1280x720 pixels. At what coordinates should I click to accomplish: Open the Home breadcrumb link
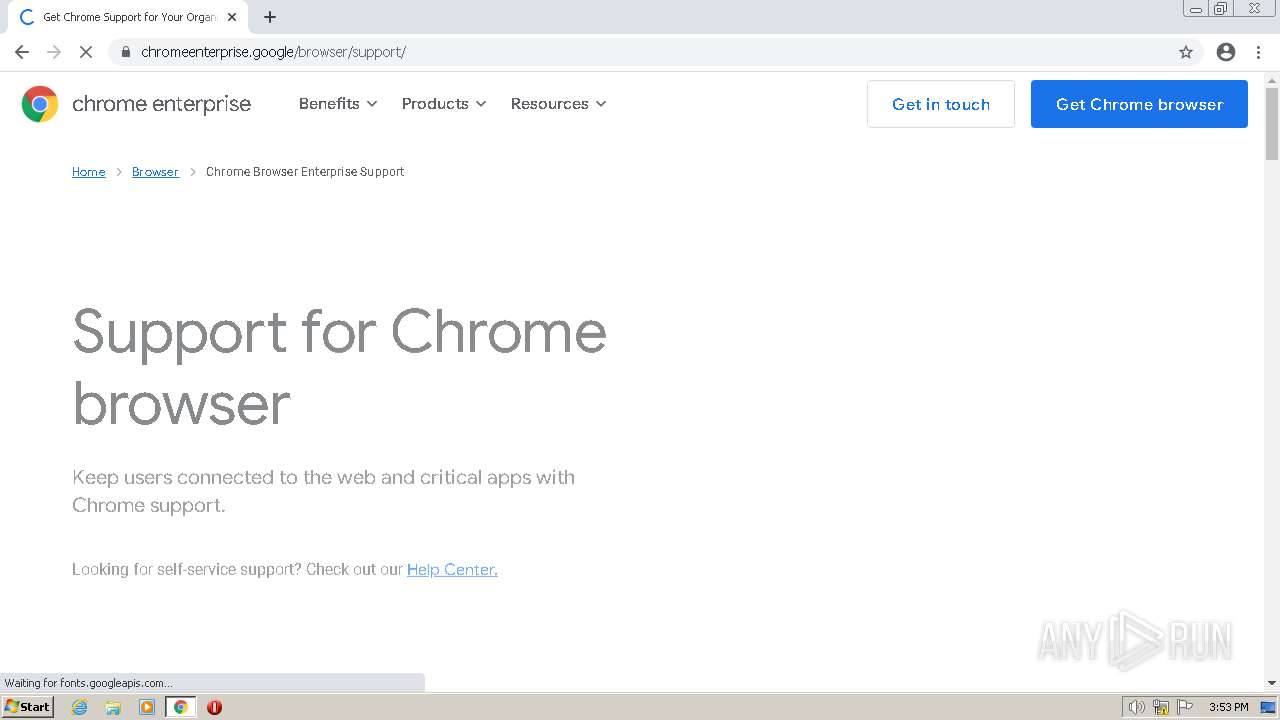pos(89,172)
